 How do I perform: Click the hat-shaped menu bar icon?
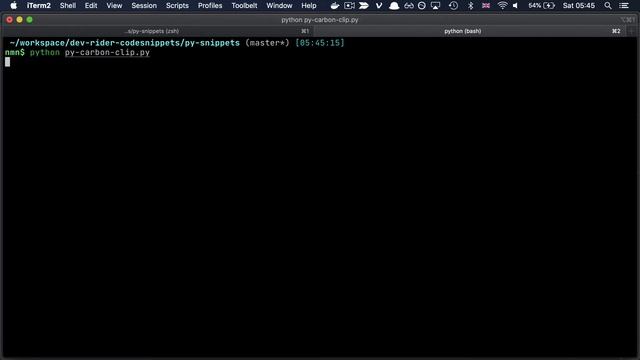pyautogui.click(x=394, y=6)
